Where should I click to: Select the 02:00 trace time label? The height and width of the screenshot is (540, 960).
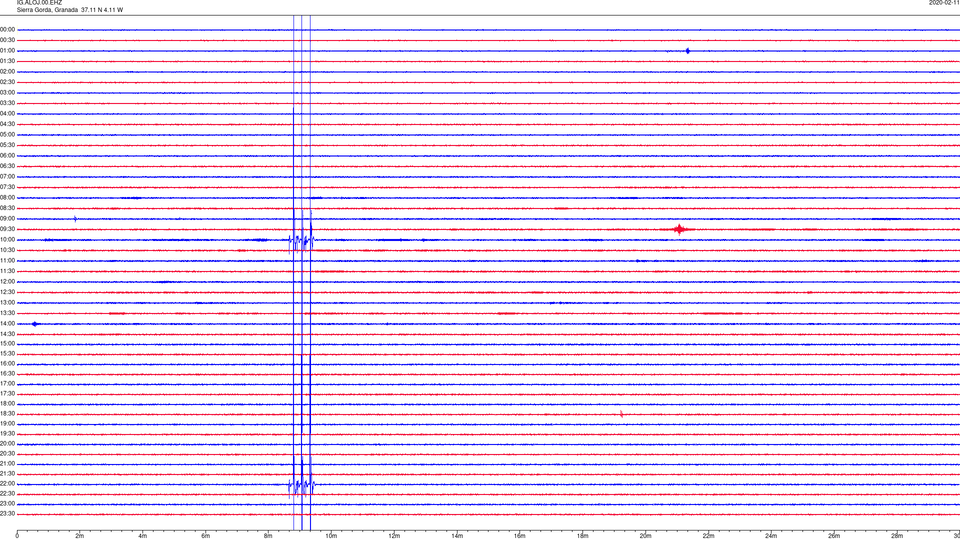tap(7, 72)
